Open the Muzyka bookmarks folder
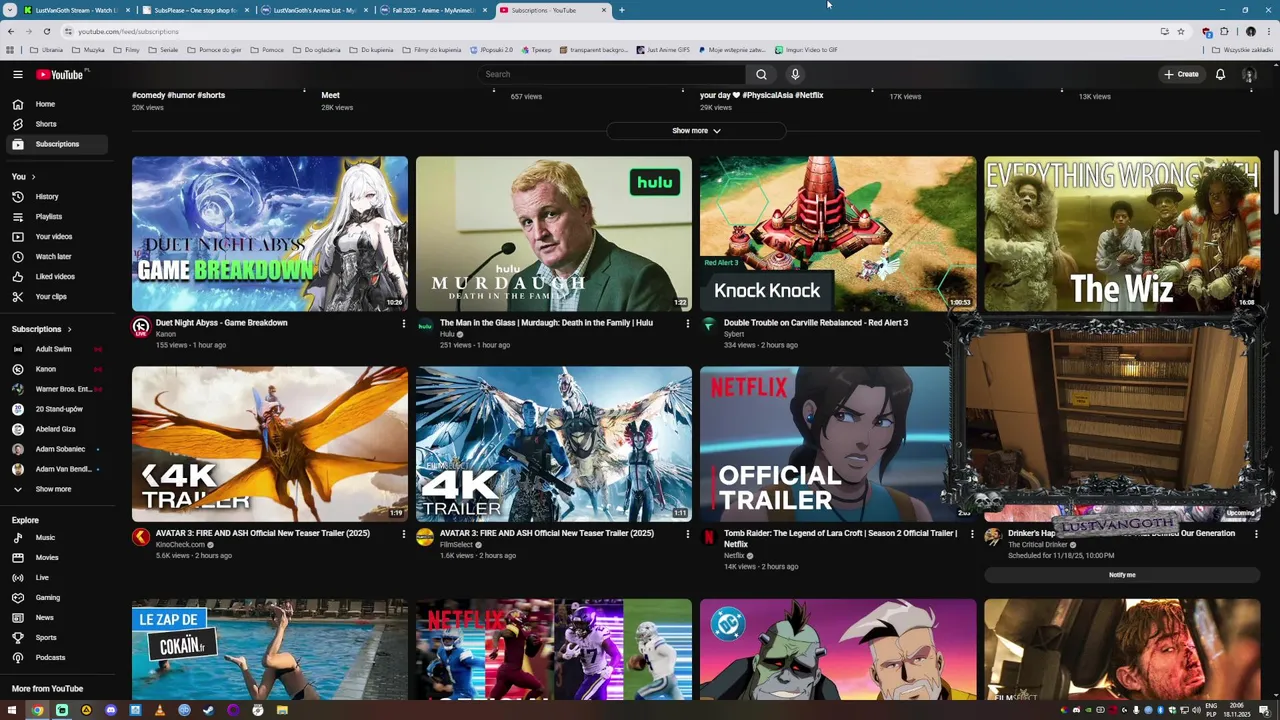 point(89,49)
